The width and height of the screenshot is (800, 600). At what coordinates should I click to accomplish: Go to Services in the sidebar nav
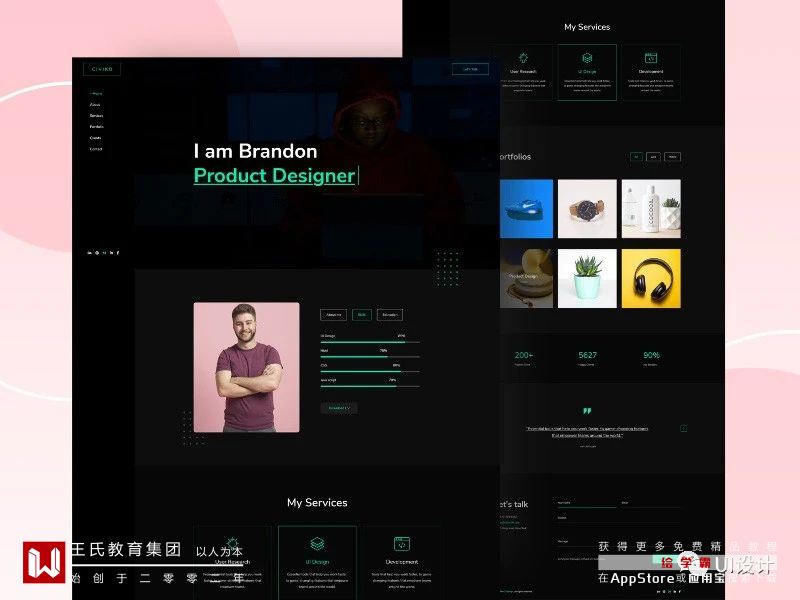pyautogui.click(x=96, y=116)
